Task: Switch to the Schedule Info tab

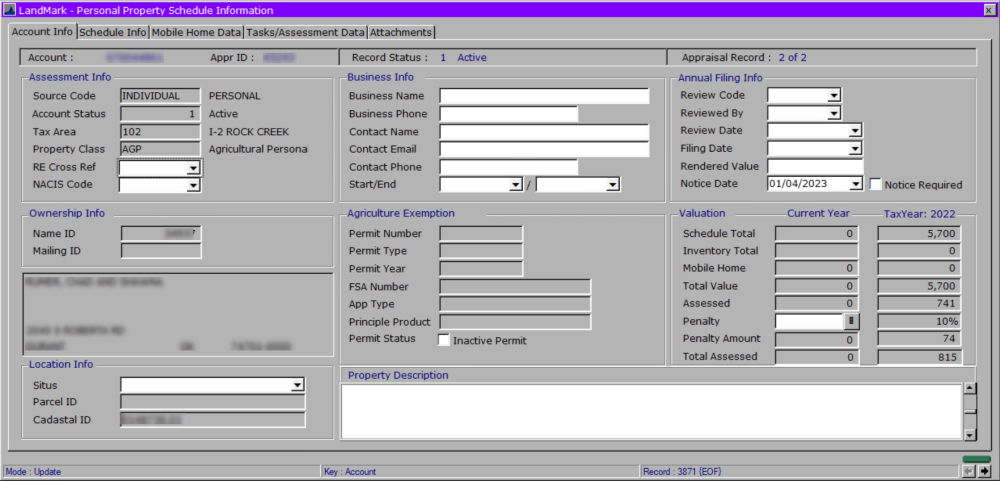Action: [114, 32]
